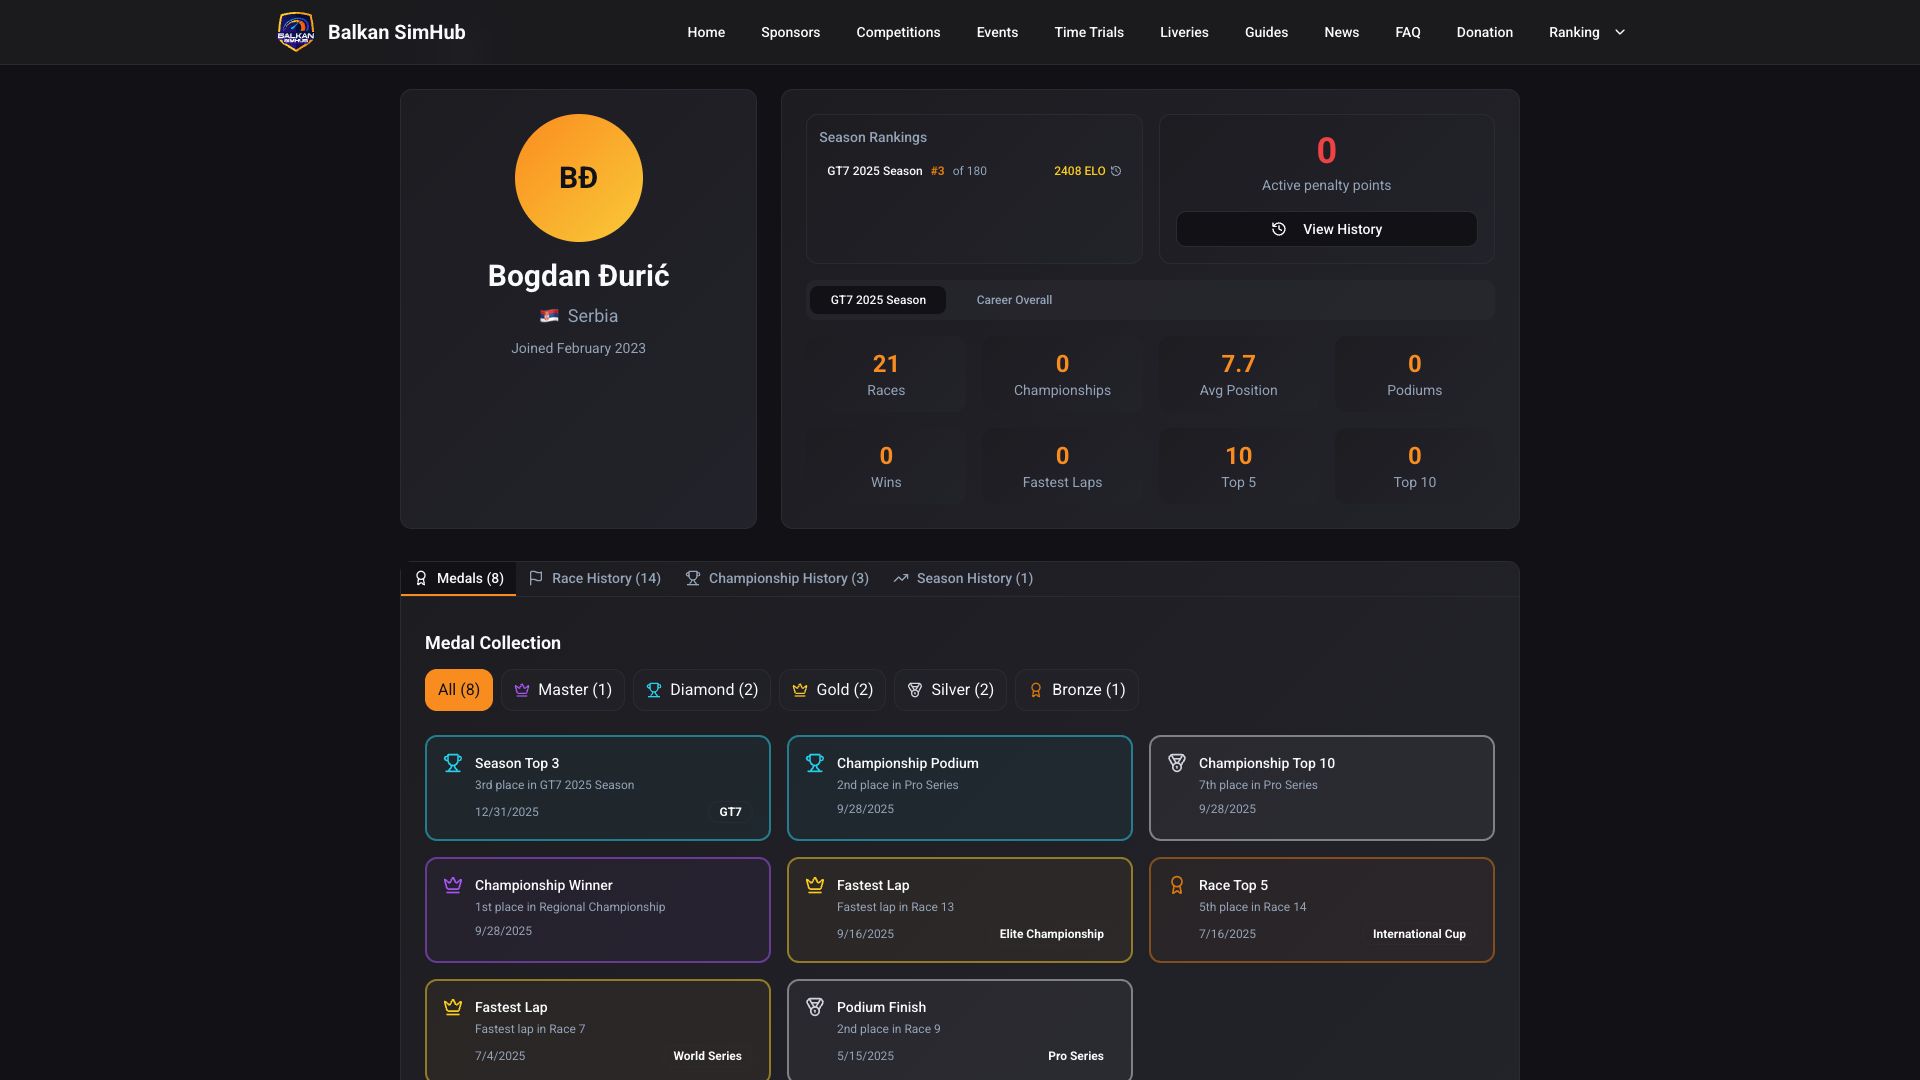Show only Gold (2) medals
The image size is (1920, 1080).
pos(832,690)
